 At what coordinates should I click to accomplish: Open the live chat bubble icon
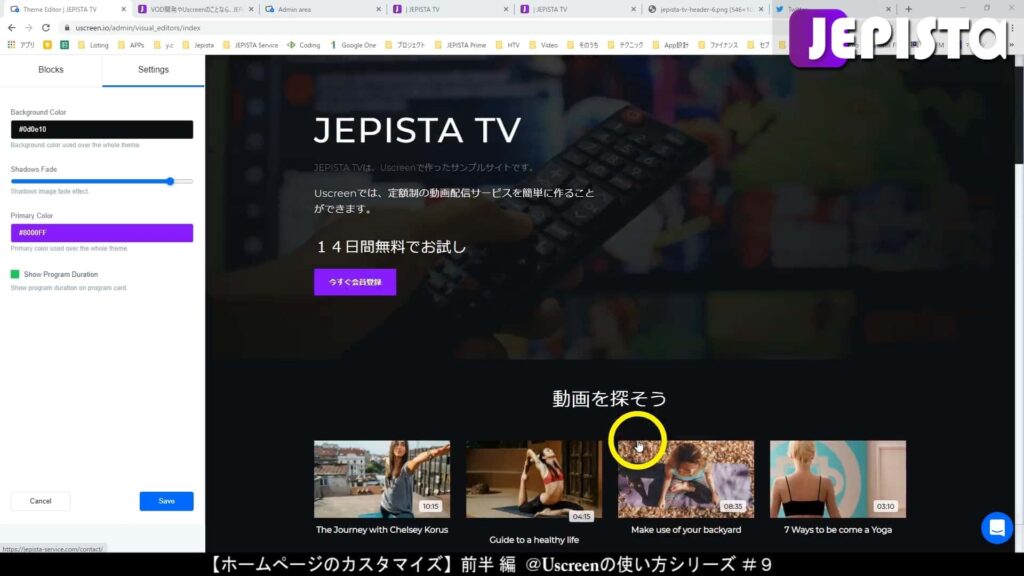(x=997, y=528)
